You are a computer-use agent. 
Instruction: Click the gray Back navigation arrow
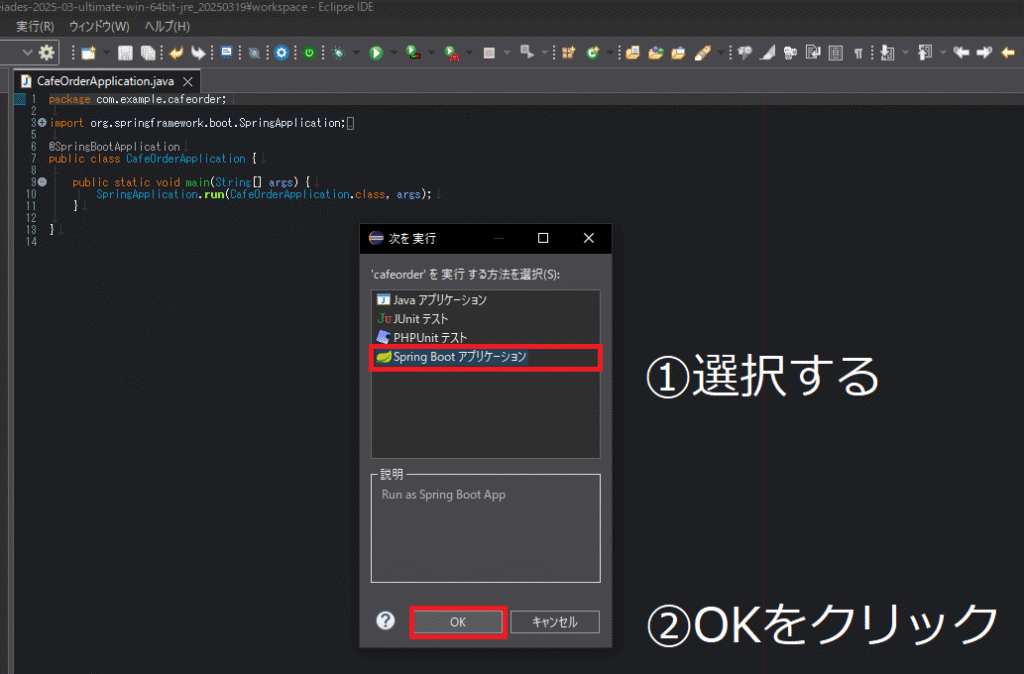[961, 52]
